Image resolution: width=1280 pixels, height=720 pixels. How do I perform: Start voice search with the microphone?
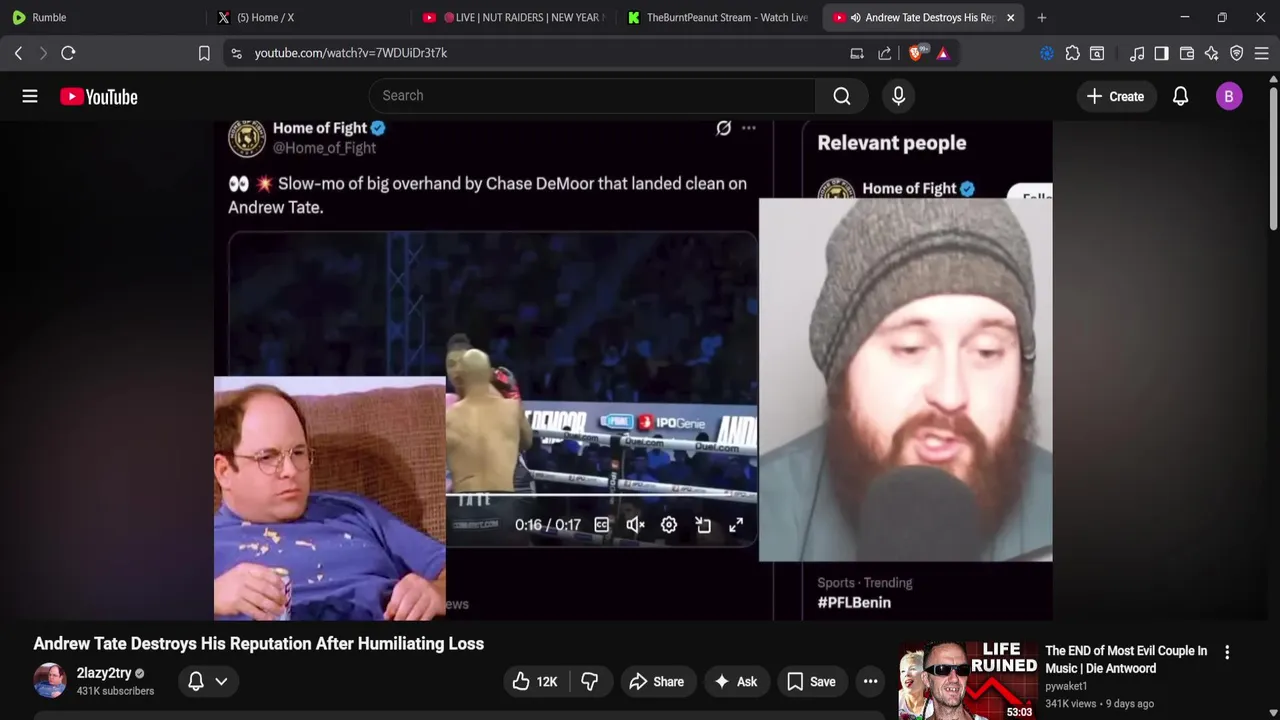pos(898,96)
